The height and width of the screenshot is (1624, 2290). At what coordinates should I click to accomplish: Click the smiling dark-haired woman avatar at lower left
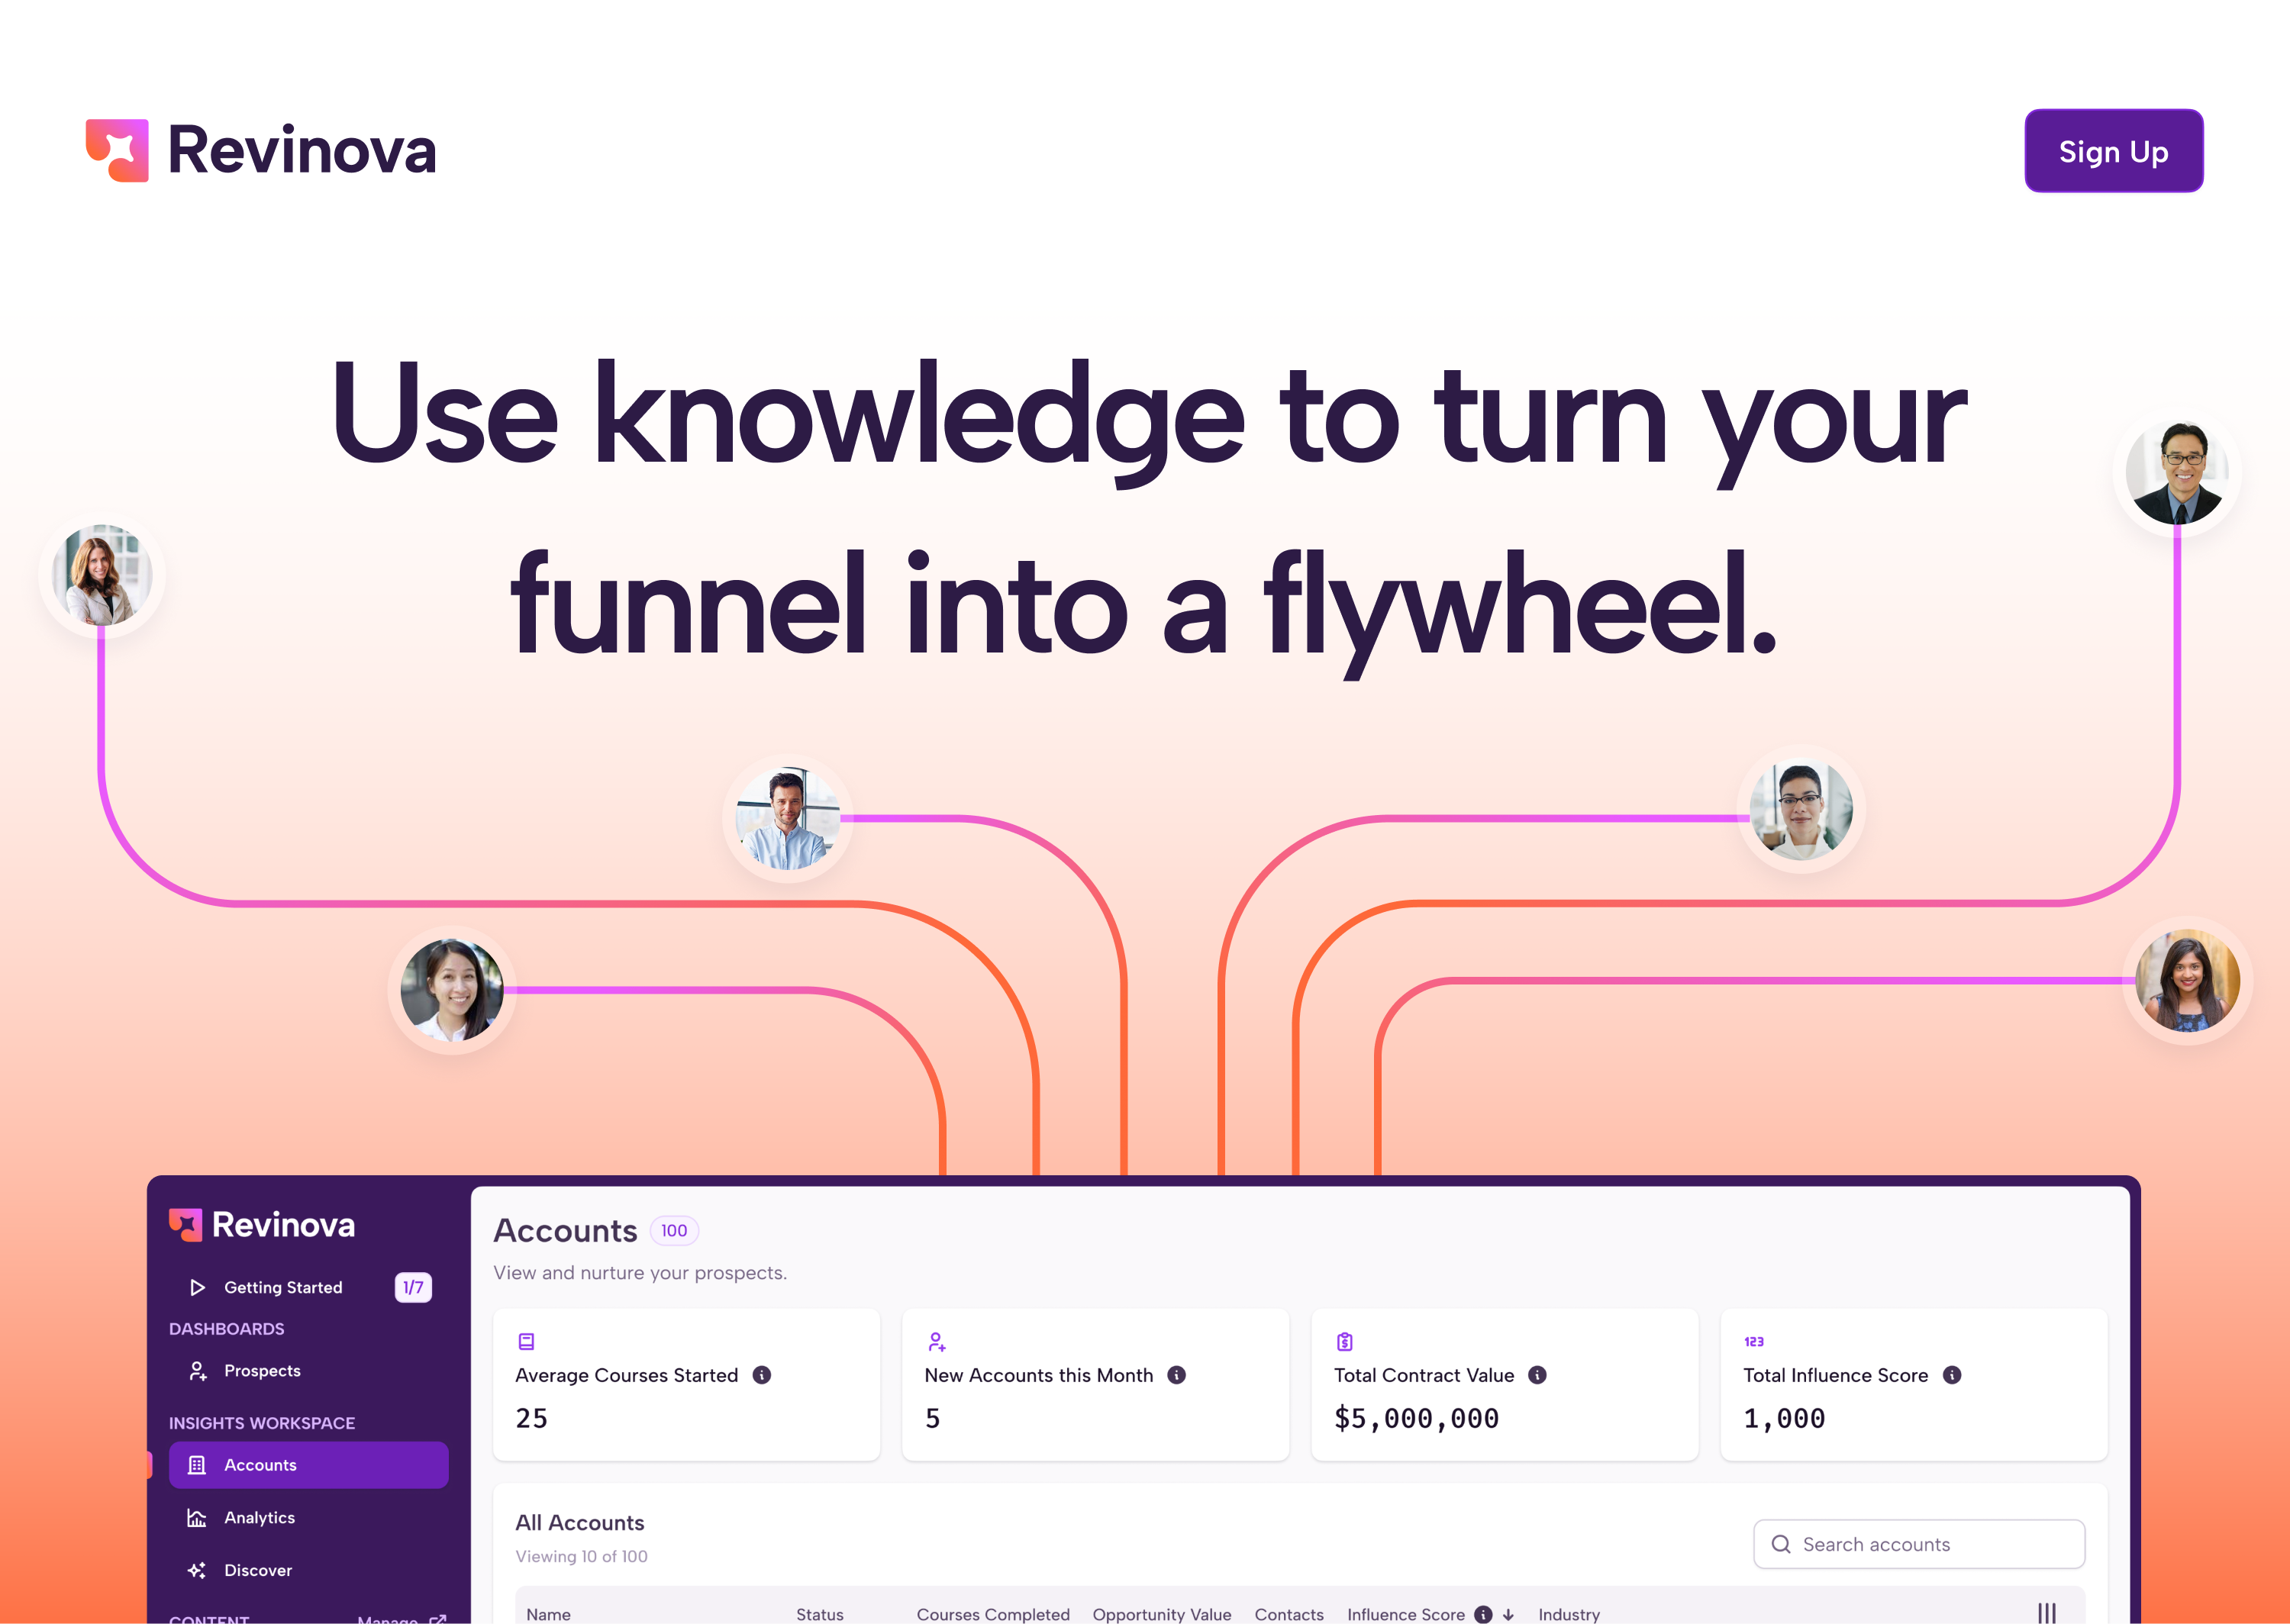click(x=452, y=989)
